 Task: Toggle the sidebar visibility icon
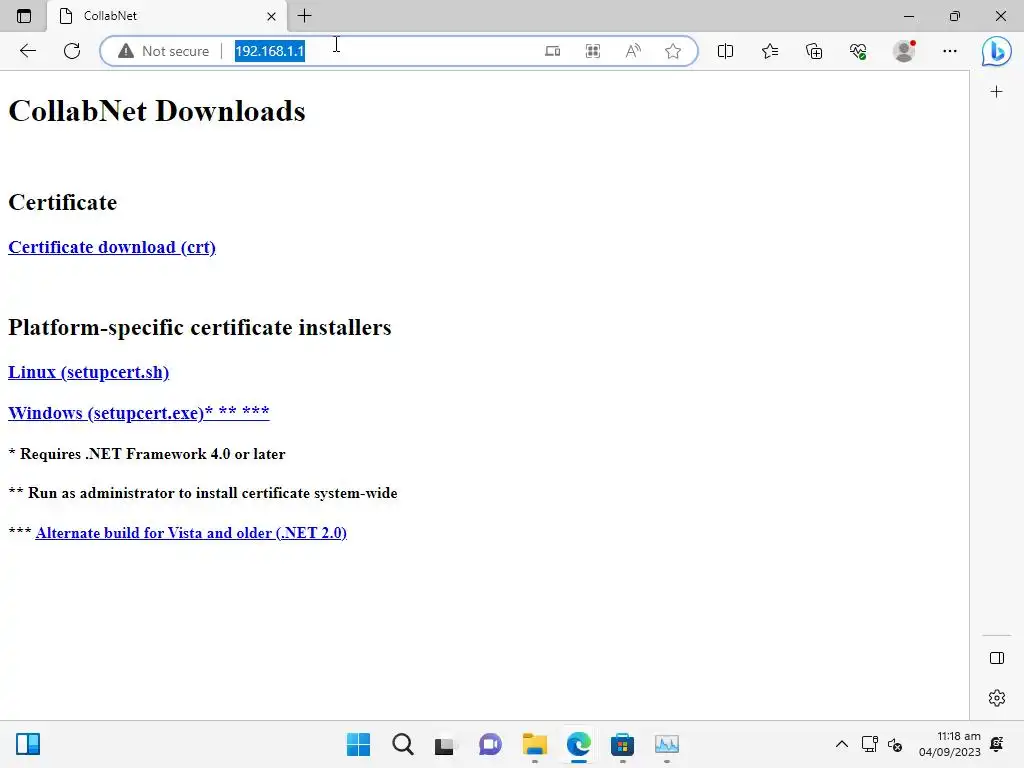(997, 658)
